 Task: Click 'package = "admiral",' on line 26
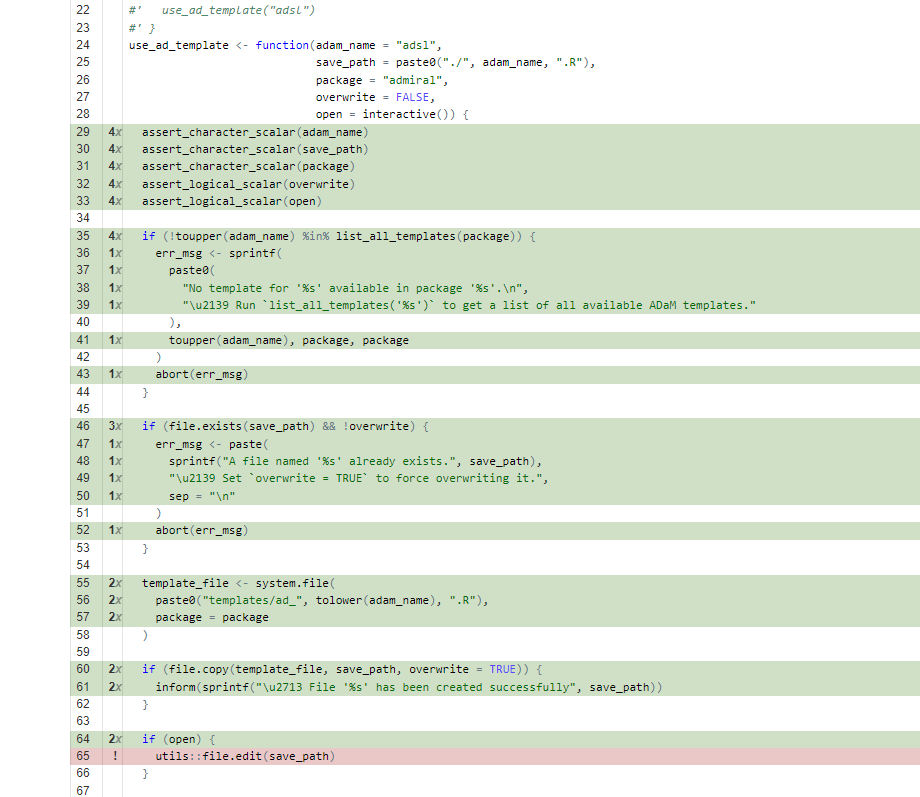tap(382, 80)
